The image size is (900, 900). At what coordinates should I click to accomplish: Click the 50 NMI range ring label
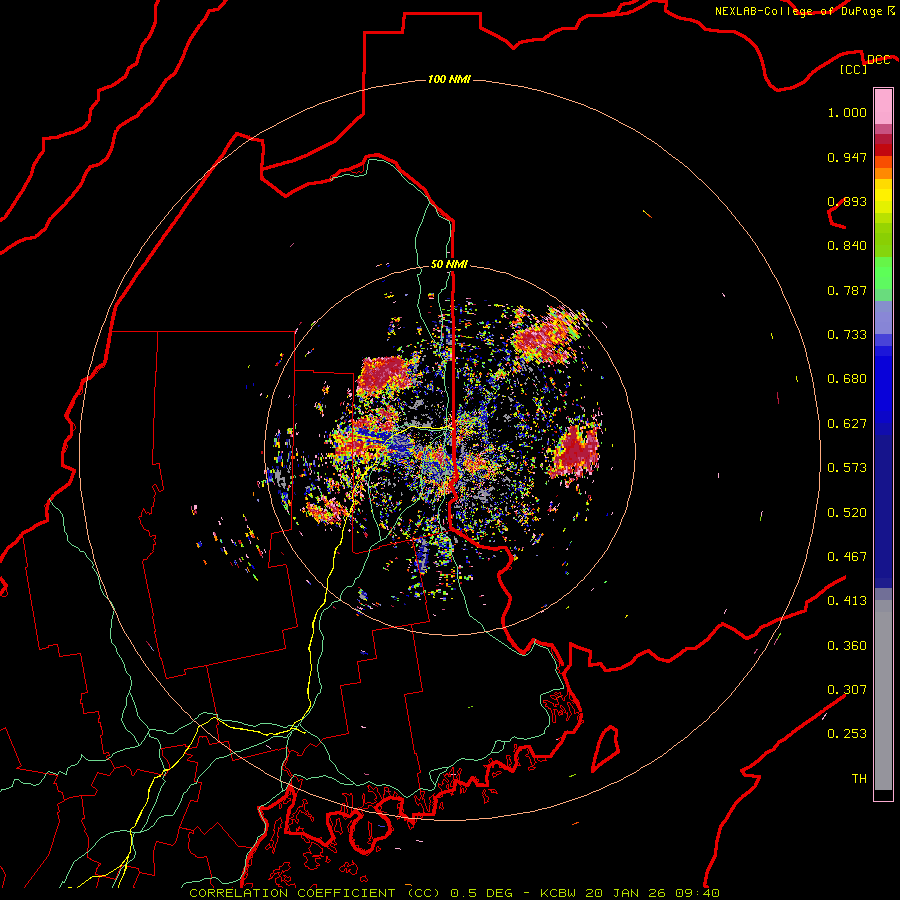(x=449, y=264)
